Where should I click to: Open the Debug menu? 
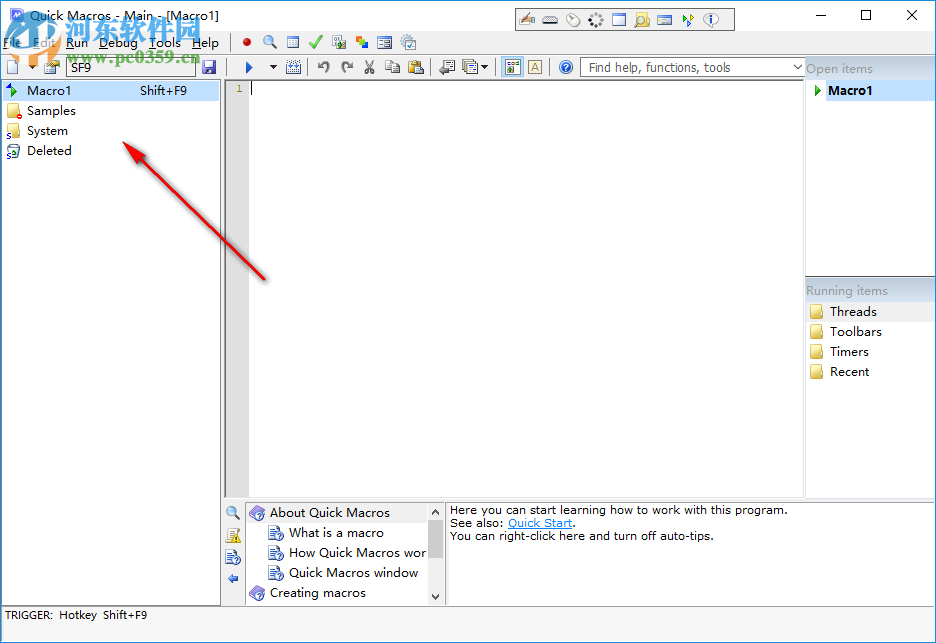tap(118, 42)
